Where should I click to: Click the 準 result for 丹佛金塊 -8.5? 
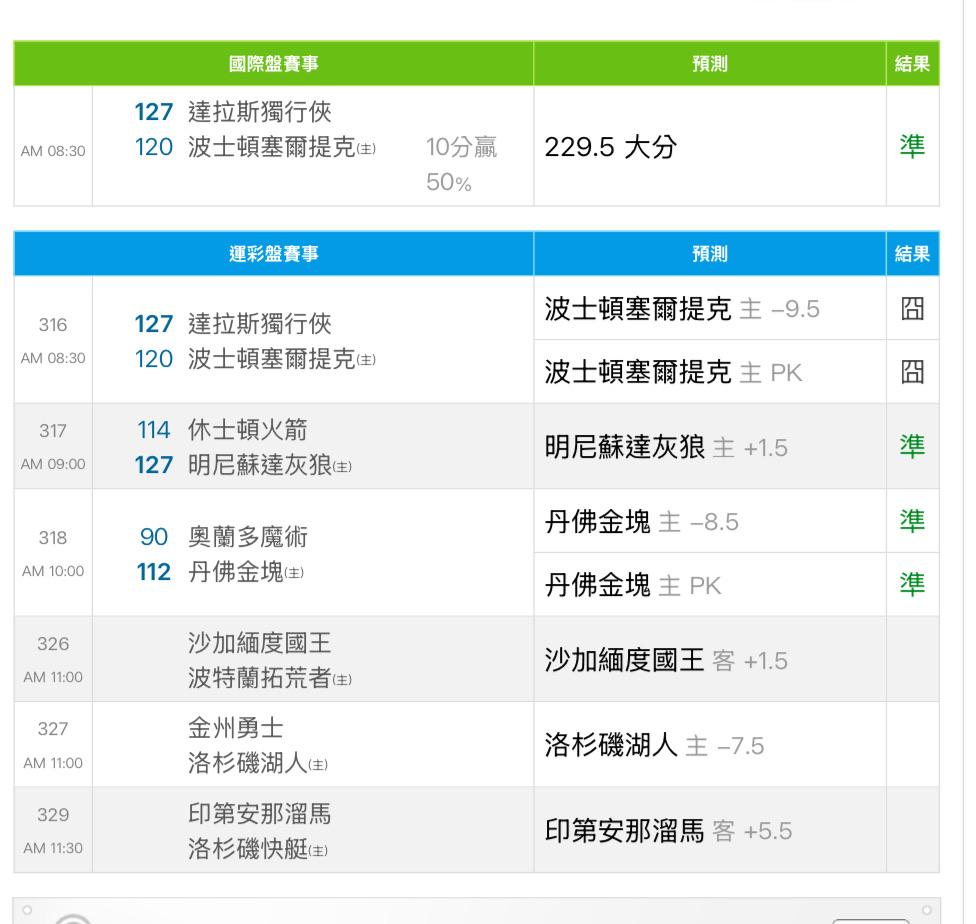click(x=913, y=521)
